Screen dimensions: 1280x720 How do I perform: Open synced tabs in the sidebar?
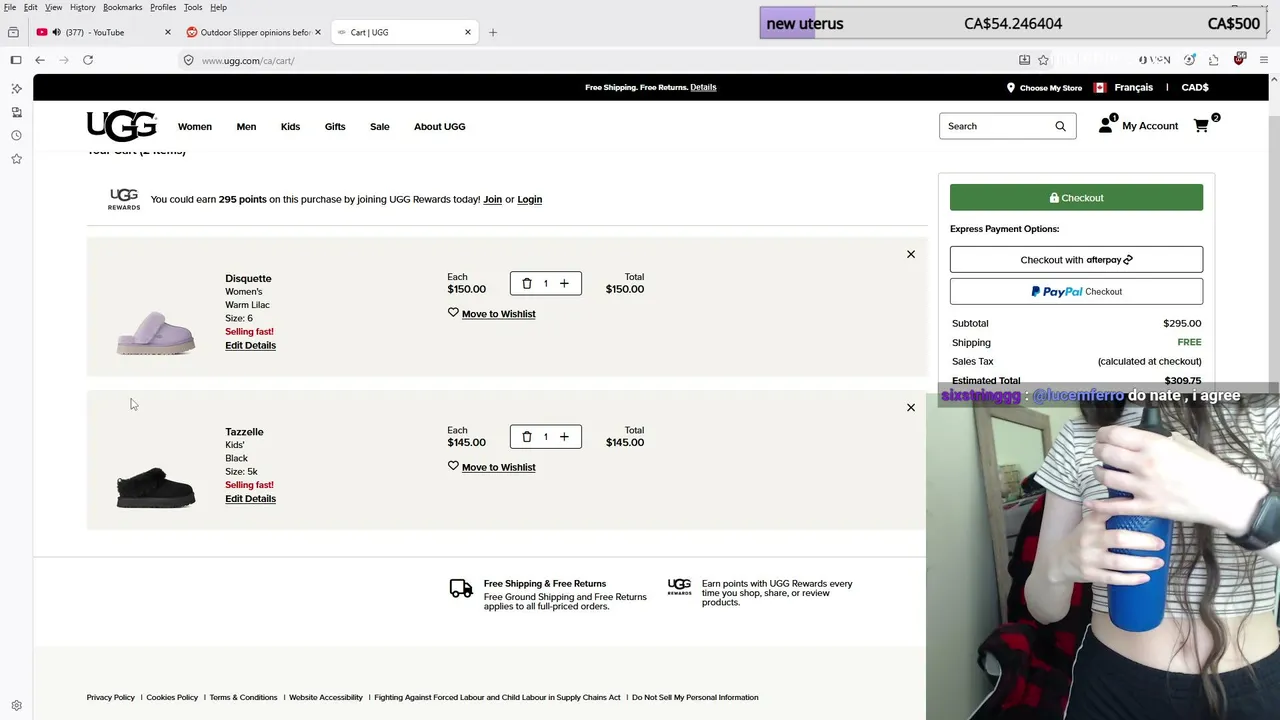pyautogui.click(x=16, y=112)
